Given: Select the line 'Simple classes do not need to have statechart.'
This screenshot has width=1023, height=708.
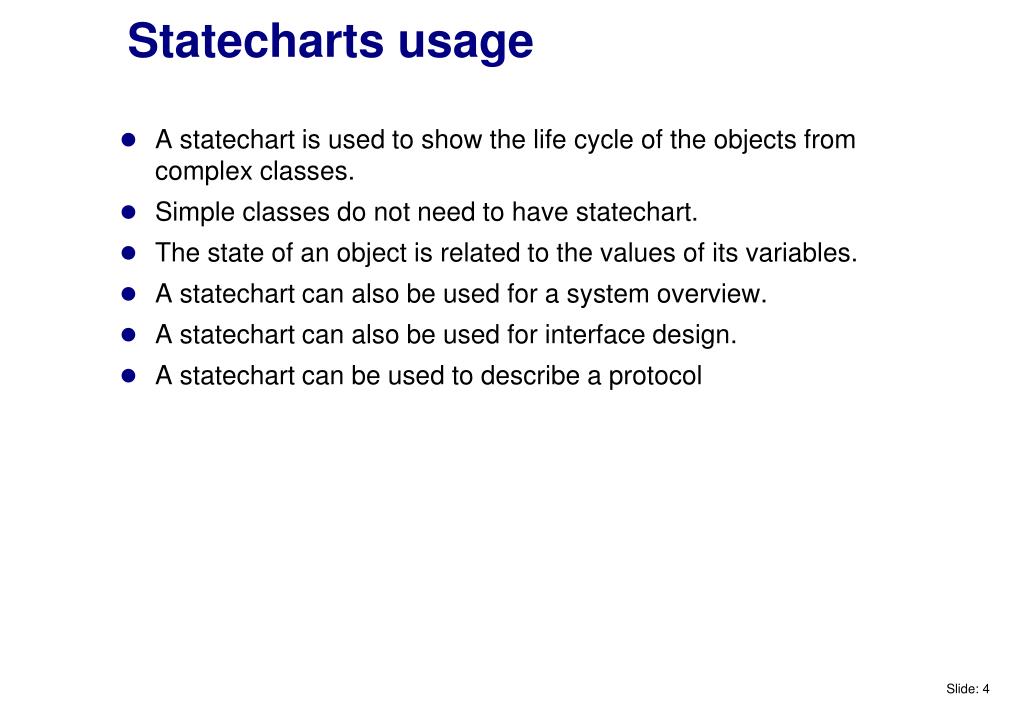Looking at the screenshot, I should [x=426, y=213].
